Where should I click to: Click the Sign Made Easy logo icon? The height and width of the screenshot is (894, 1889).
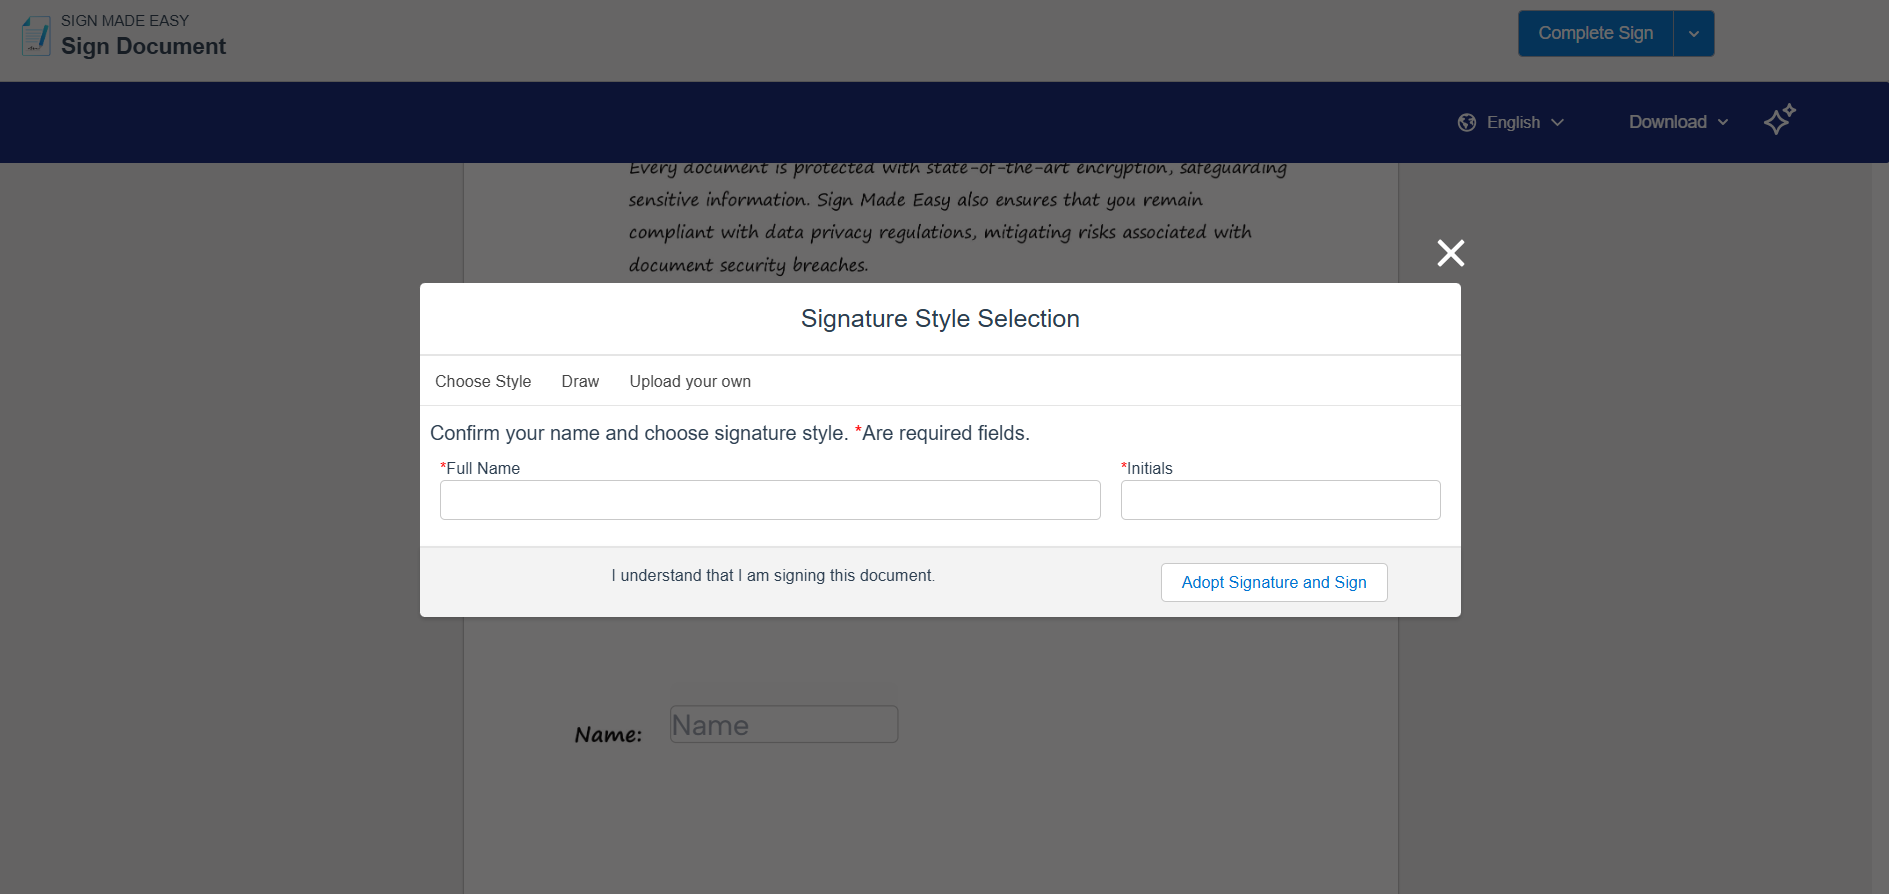[x=36, y=36]
